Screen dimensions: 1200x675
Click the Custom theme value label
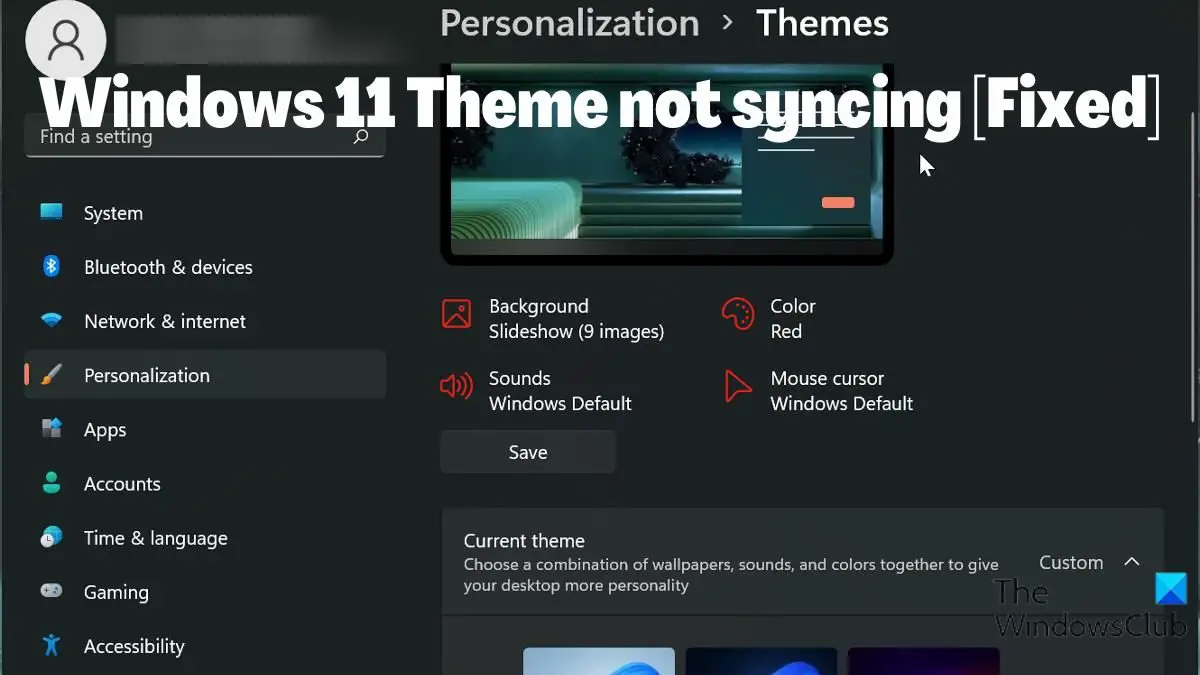(x=1071, y=562)
